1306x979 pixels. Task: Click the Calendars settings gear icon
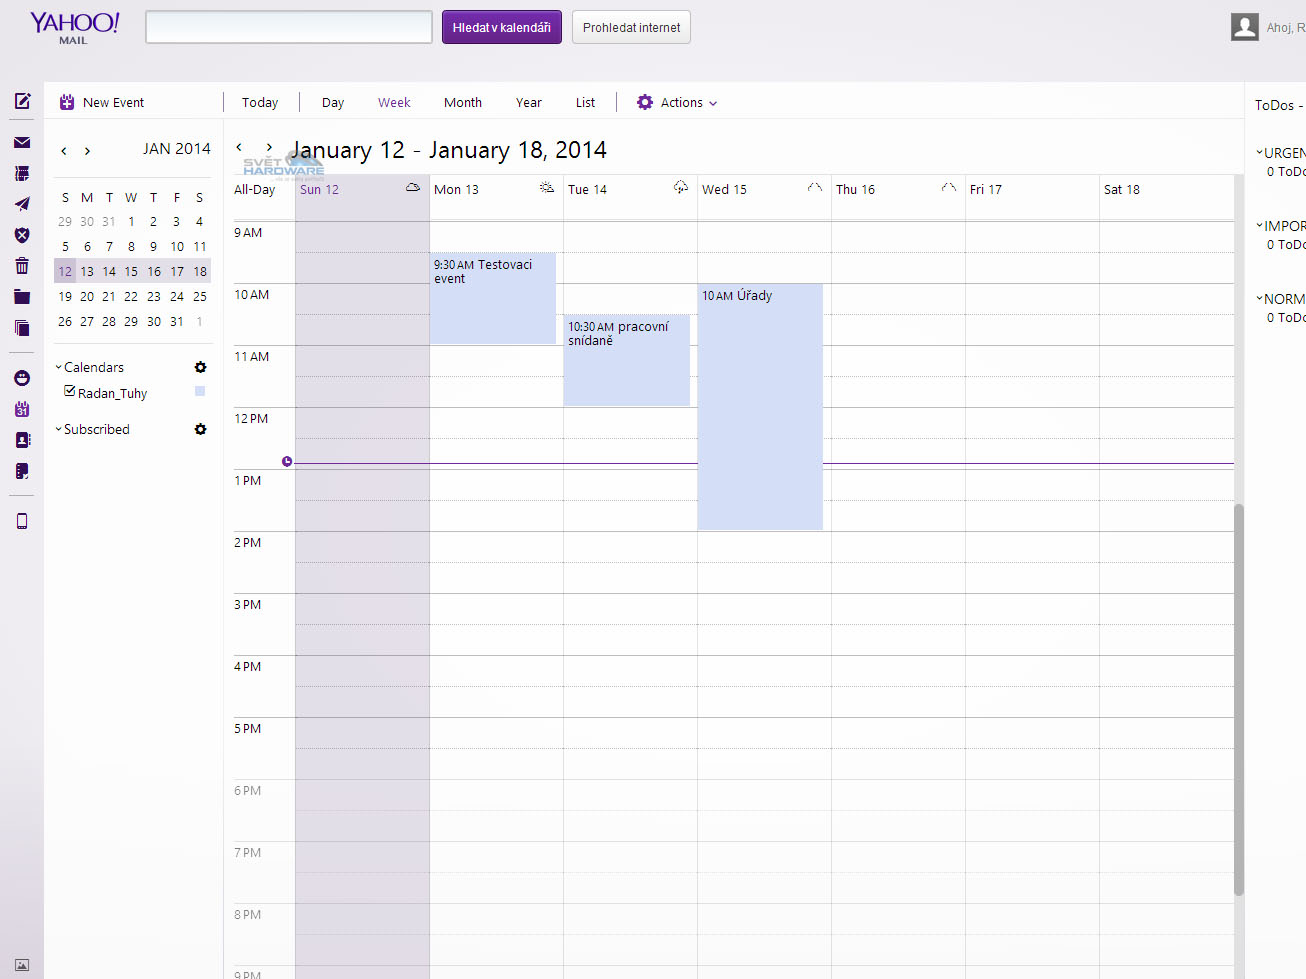click(200, 367)
